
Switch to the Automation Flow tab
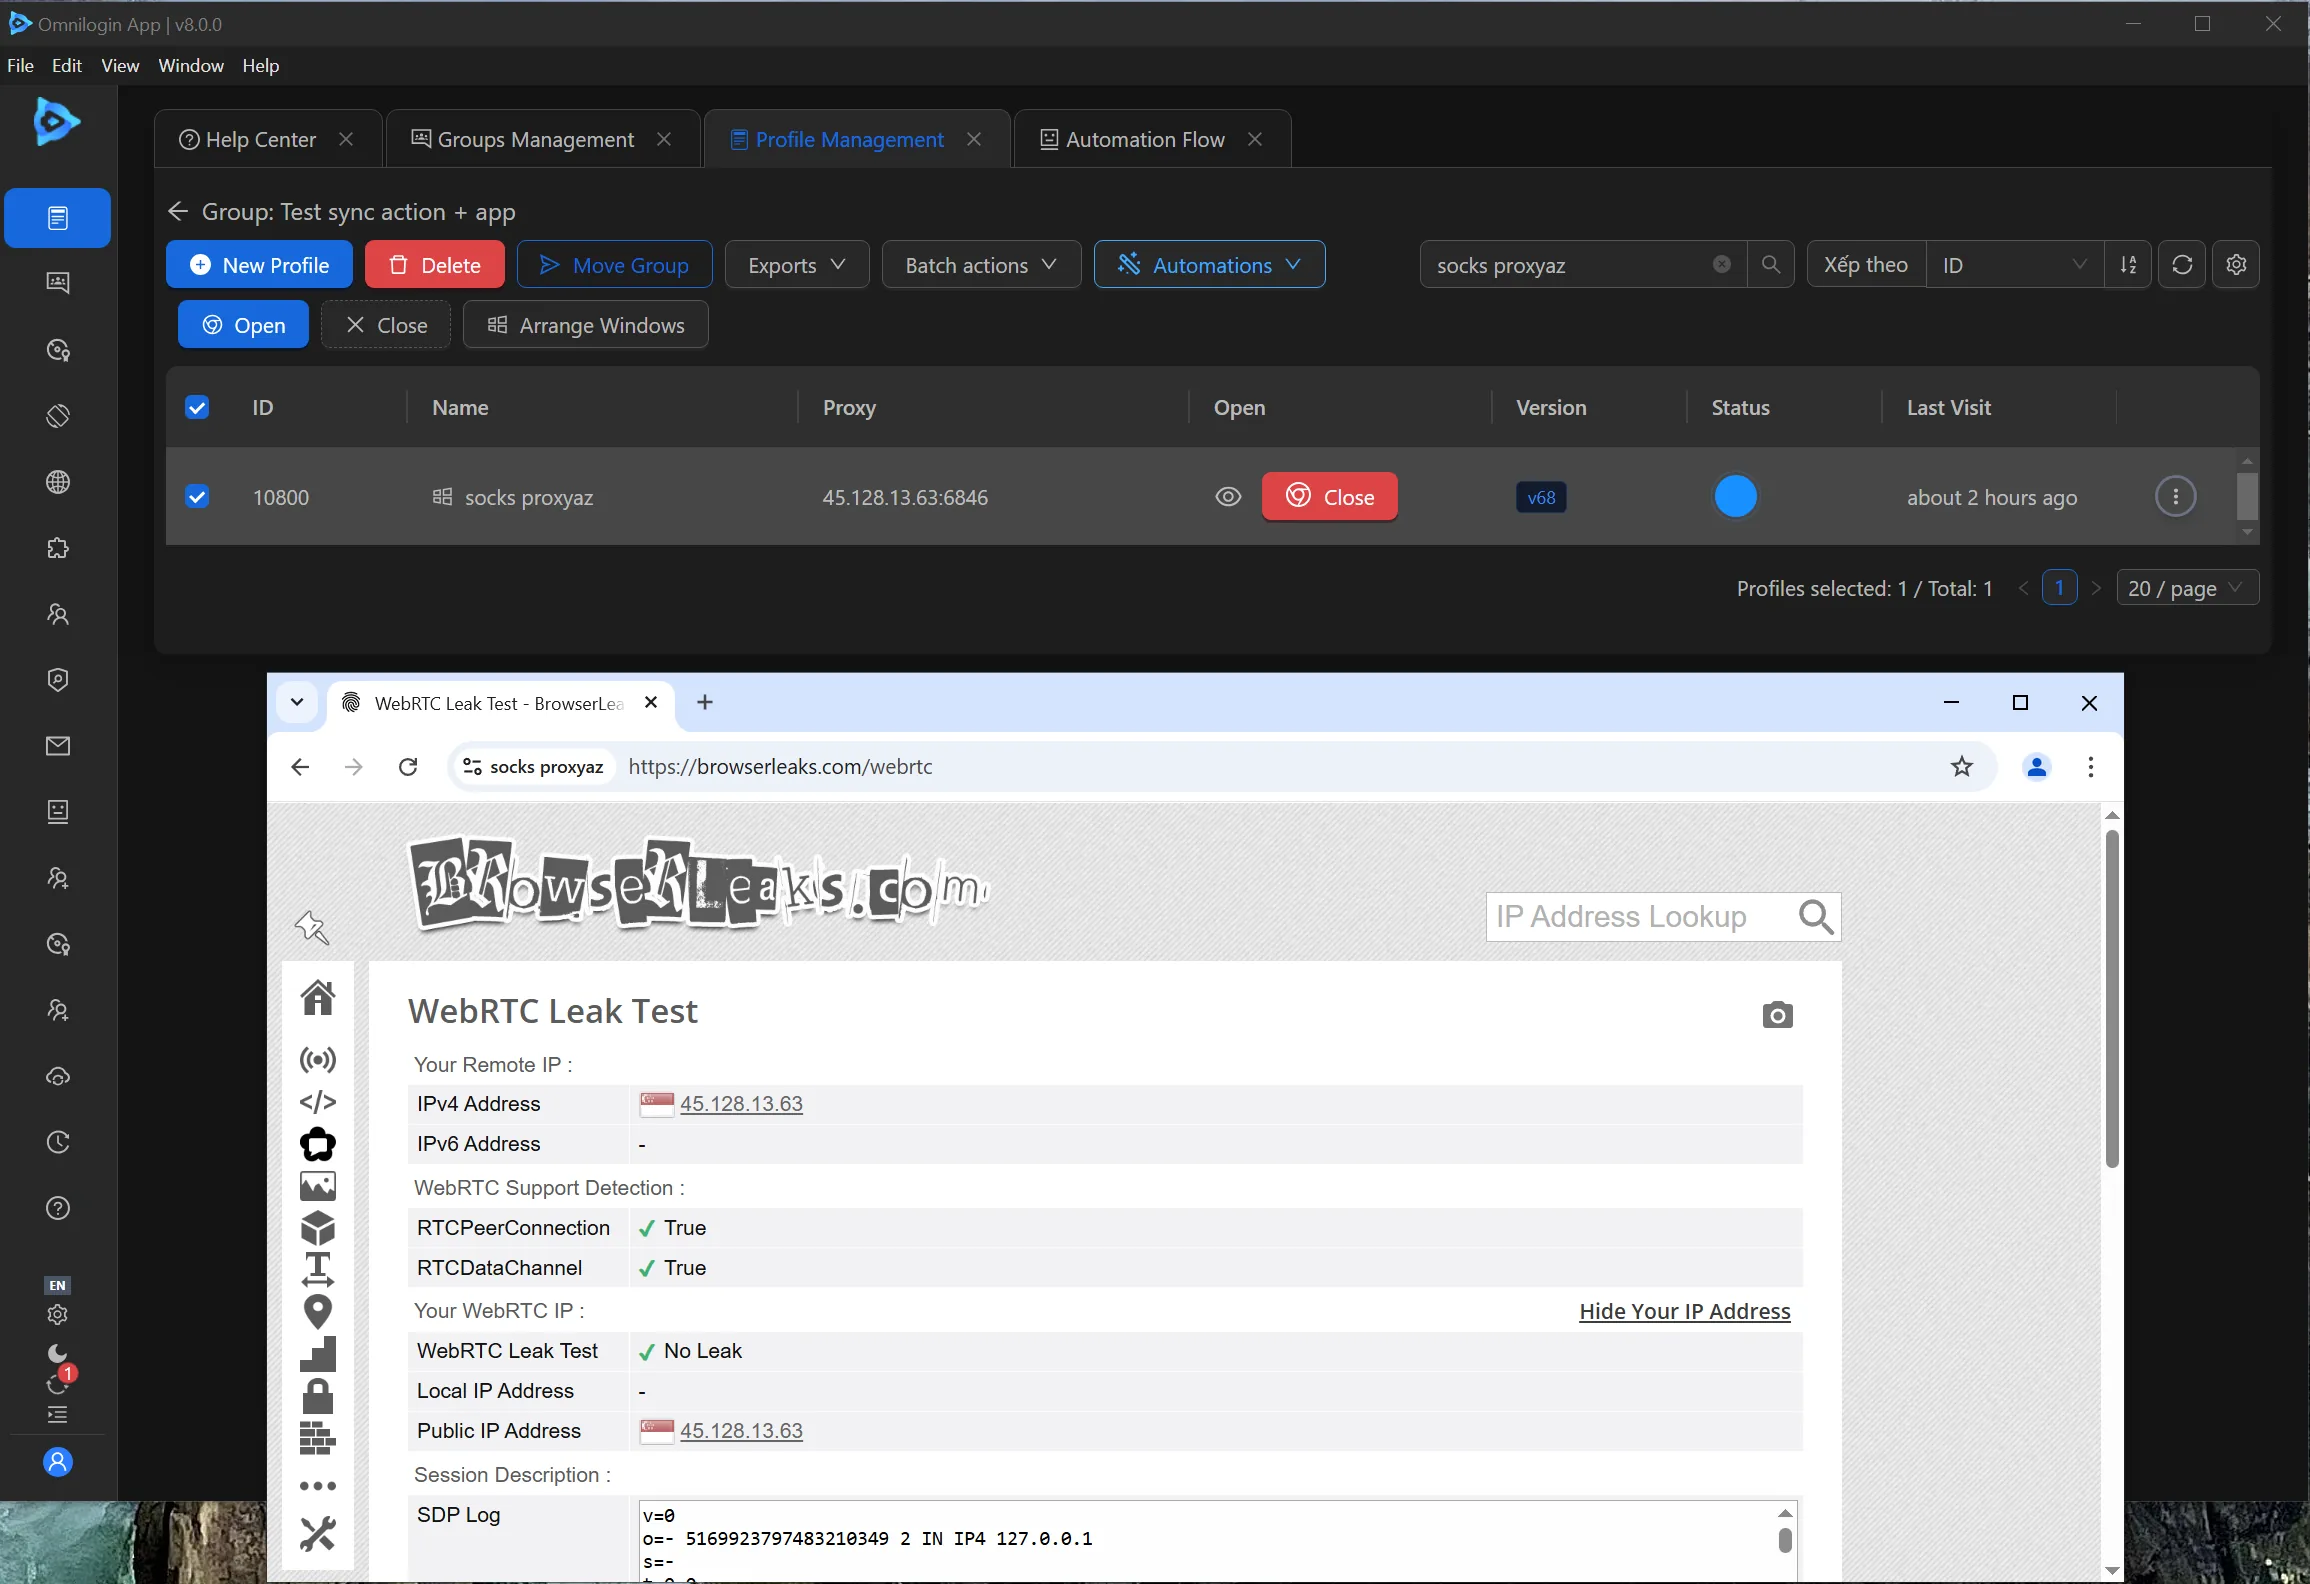click(x=1144, y=140)
